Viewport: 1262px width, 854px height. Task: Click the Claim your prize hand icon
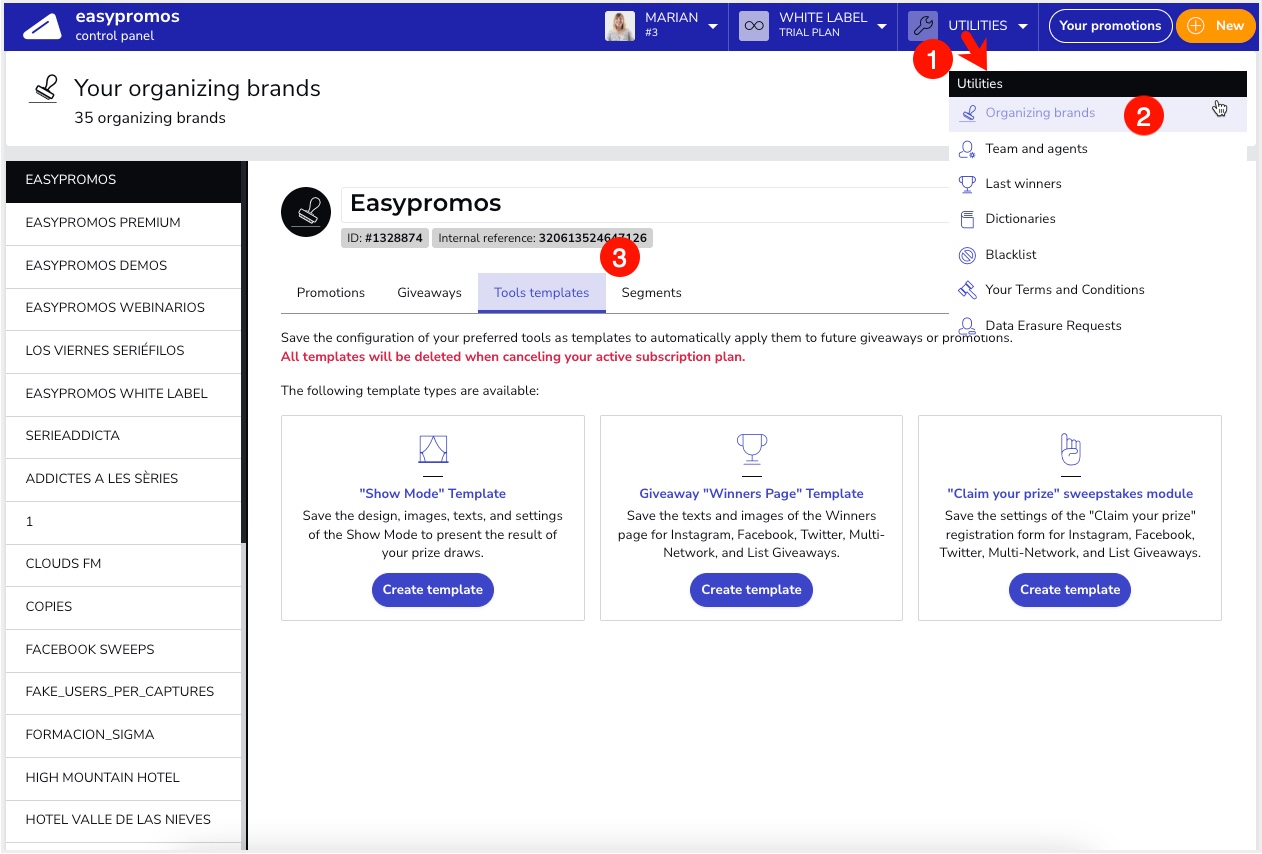click(x=1070, y=450)
